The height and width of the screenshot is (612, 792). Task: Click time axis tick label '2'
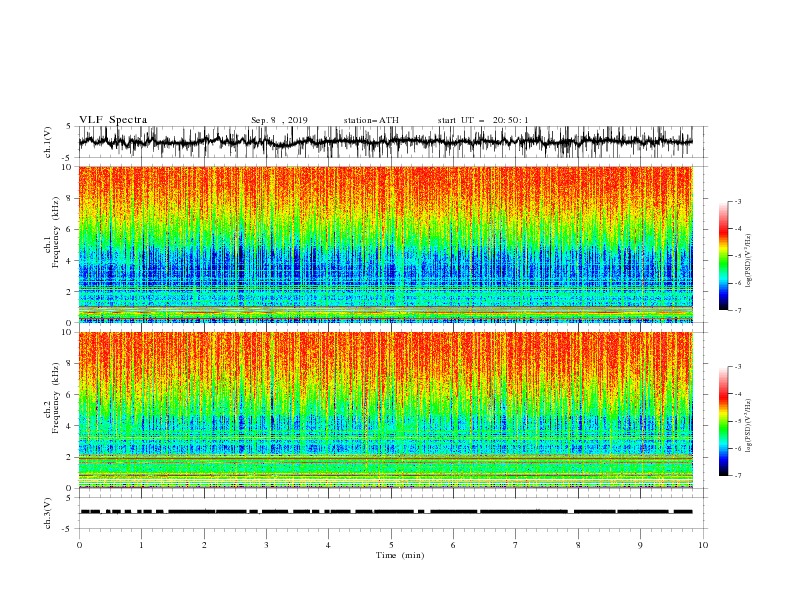(x=204, y=545)
